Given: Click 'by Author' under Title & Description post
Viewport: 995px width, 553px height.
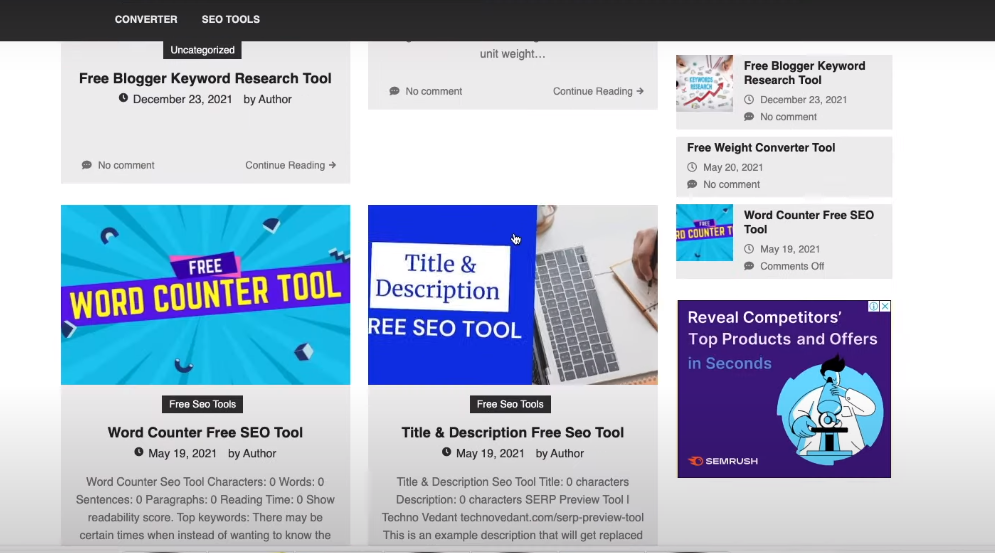Looking at the screenshot, I should 560,453.
